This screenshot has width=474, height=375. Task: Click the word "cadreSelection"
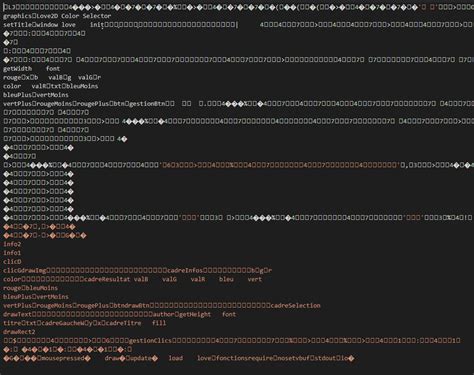[x=295, y=306]
